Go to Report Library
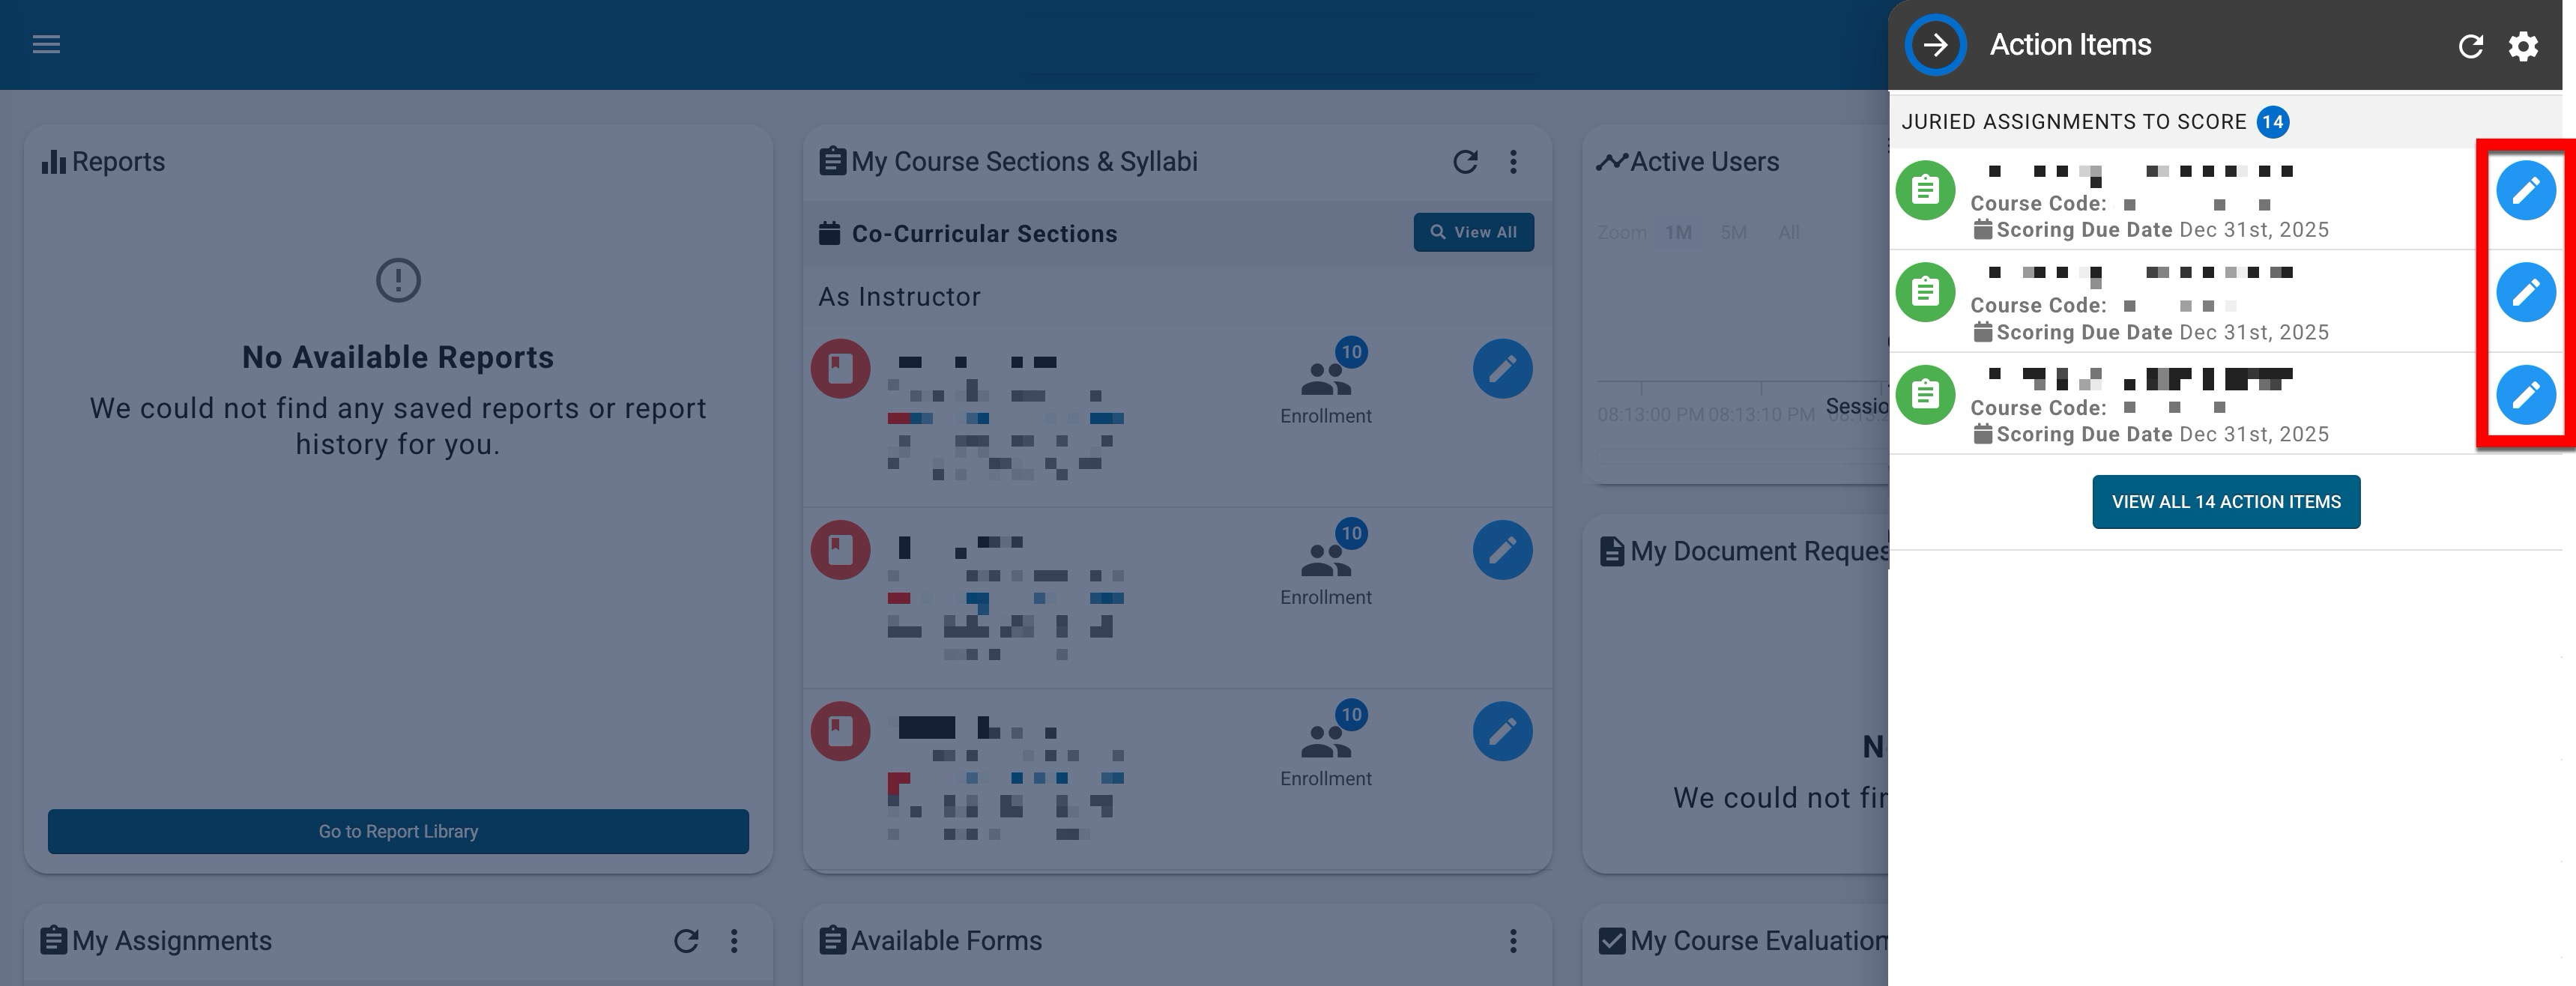 point(398,832)
